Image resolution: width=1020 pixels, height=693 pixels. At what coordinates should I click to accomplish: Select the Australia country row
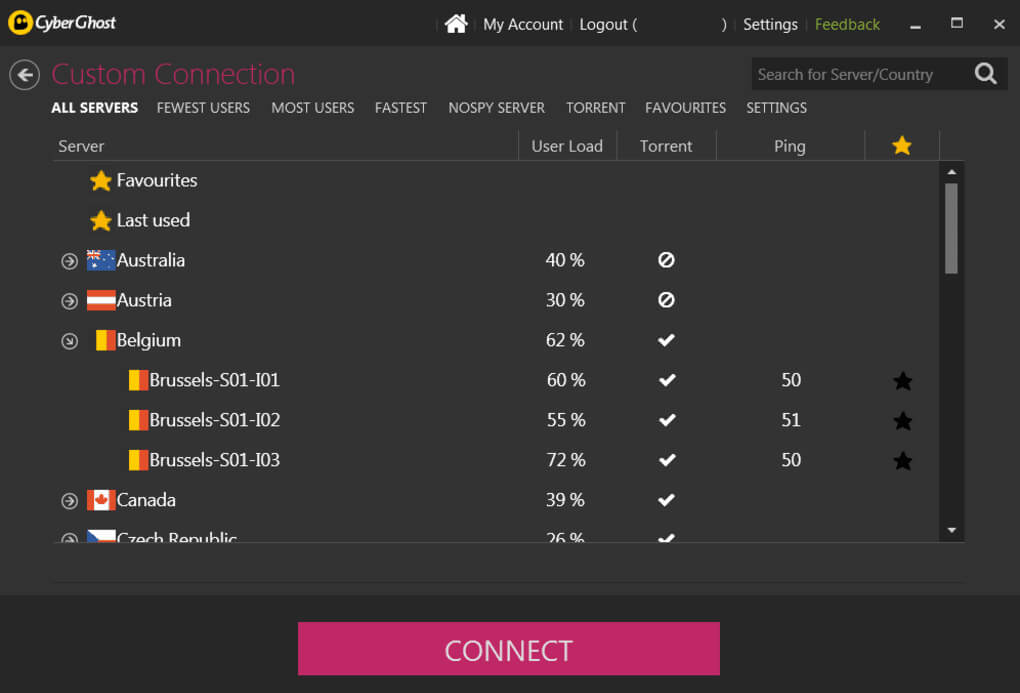pos(496,260)
